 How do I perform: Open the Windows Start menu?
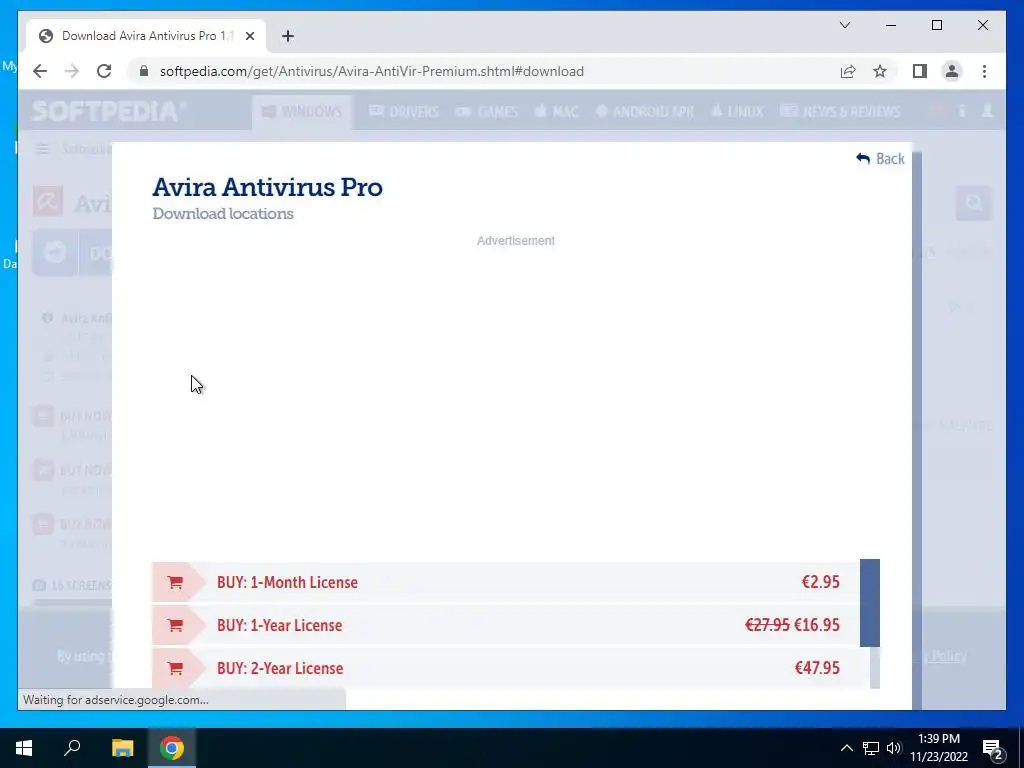point(24,748)
